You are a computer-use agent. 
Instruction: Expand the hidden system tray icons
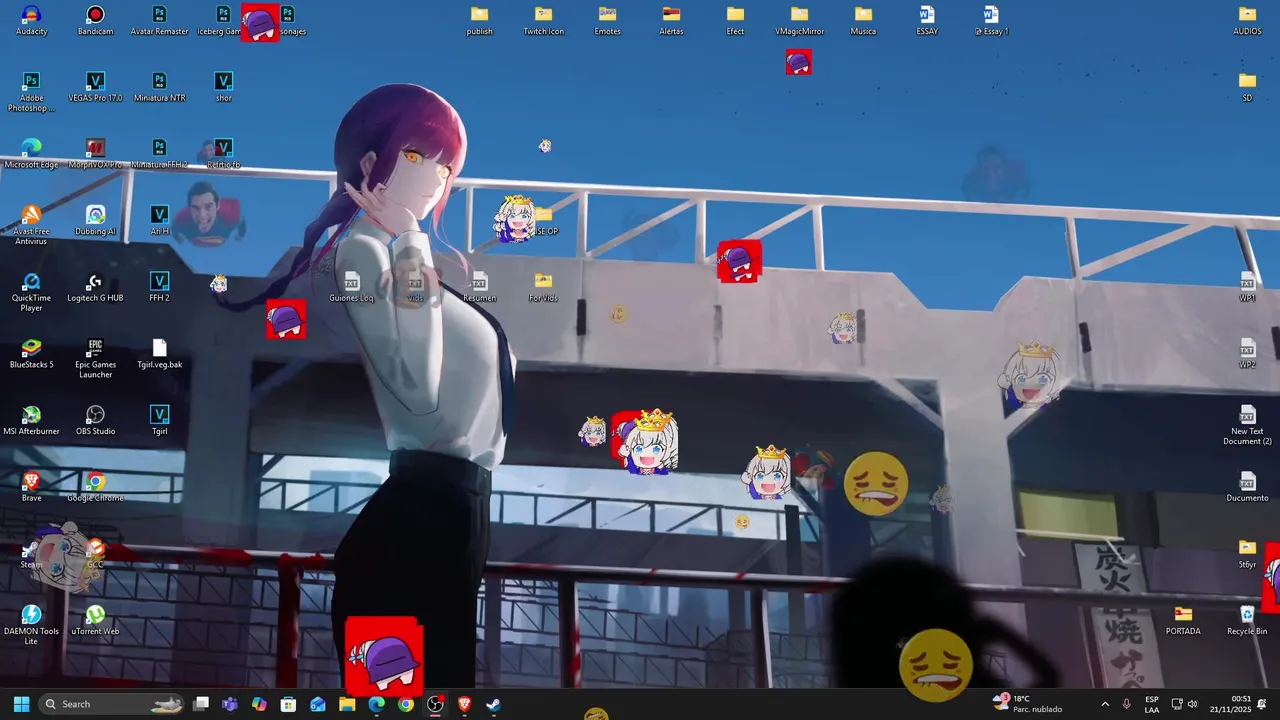pos(1104,704)
